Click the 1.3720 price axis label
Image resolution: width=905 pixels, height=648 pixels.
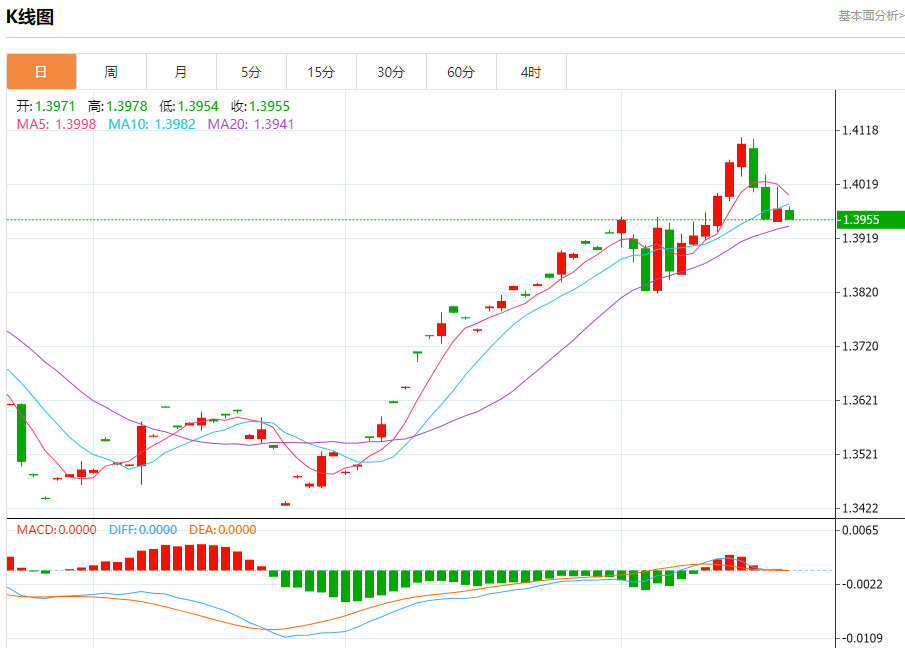pyautogui.click(x=860, y=346)
